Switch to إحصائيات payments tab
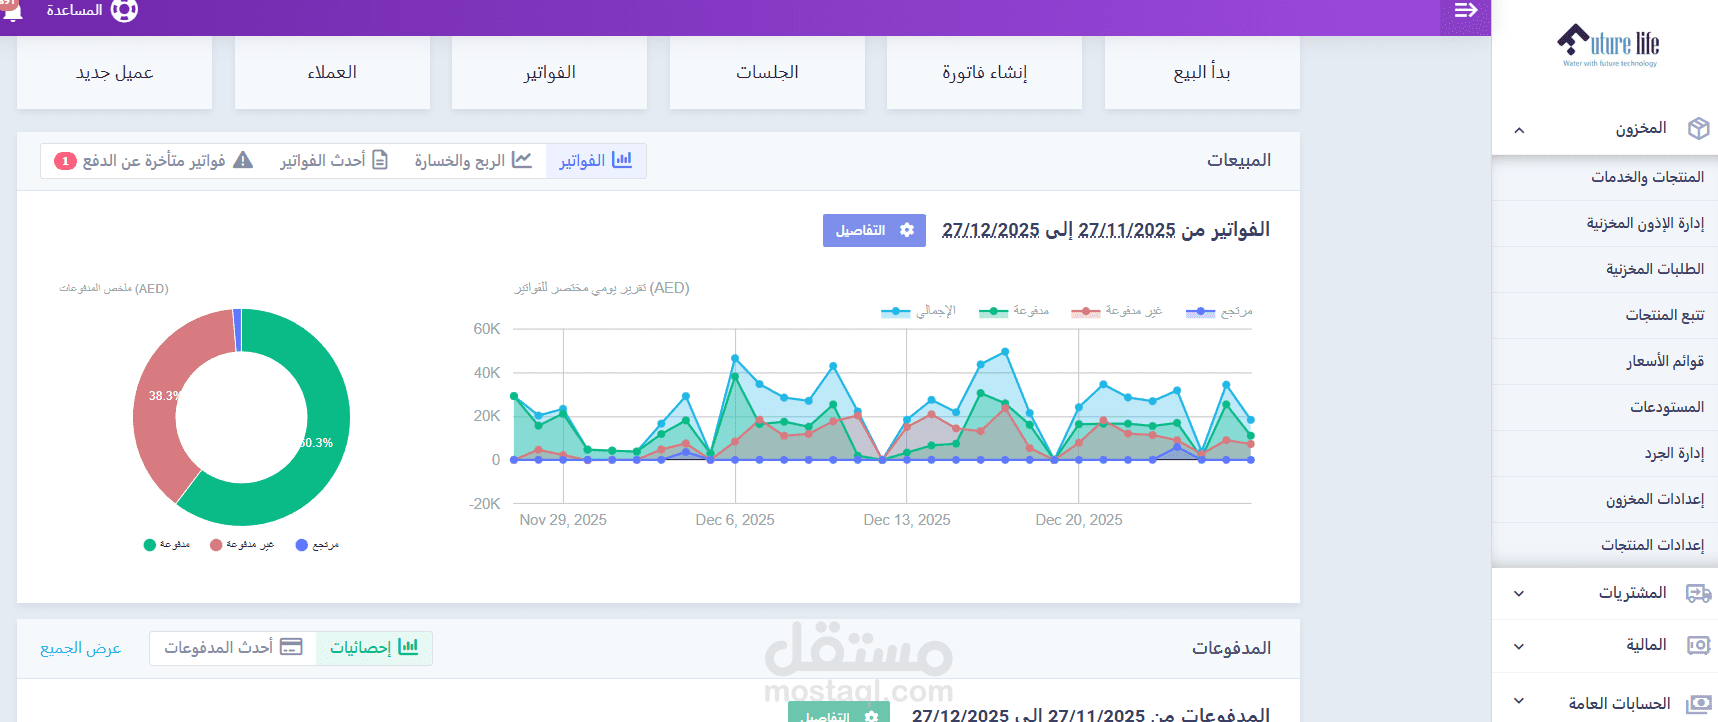Screen dimensions: 1718x722 (374, 647)
